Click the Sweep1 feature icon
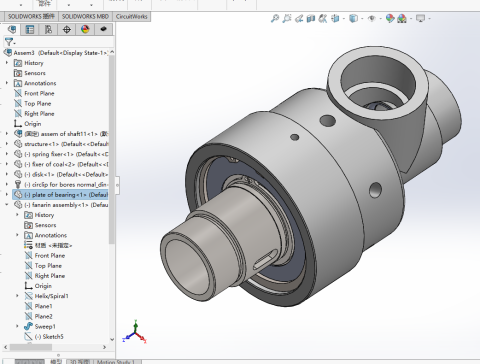This screenshot has height=364, width=480. click(x=28, y=326)
